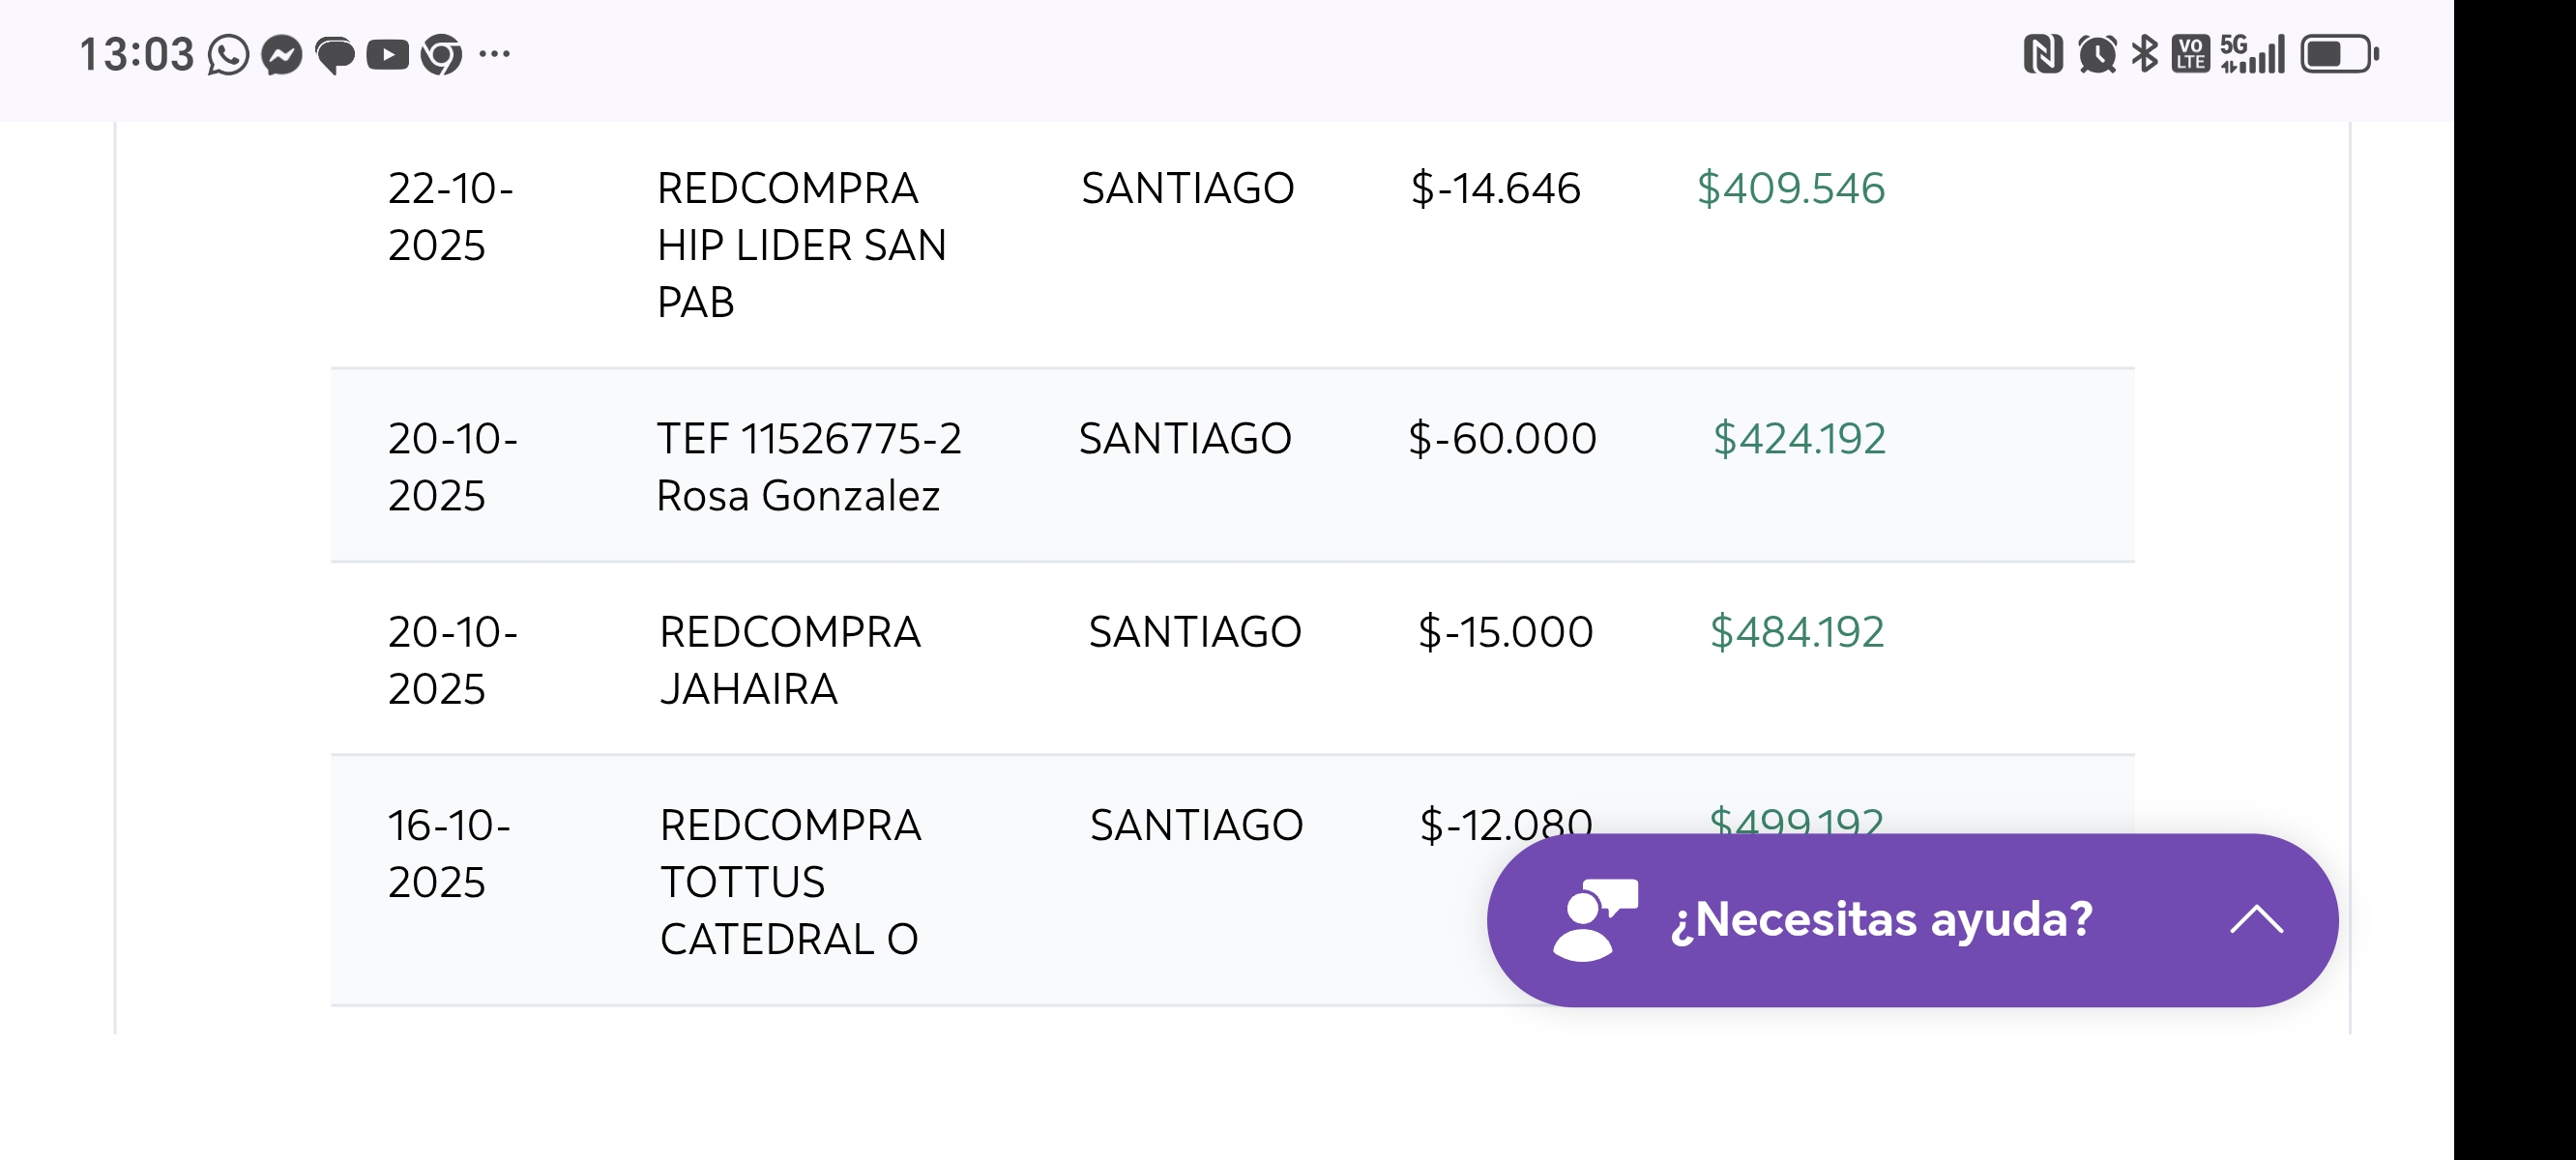Tap the Bluetooth status icon
The height and width of the screenshot is (1160, 2576).
click(x=2144, y=54)
